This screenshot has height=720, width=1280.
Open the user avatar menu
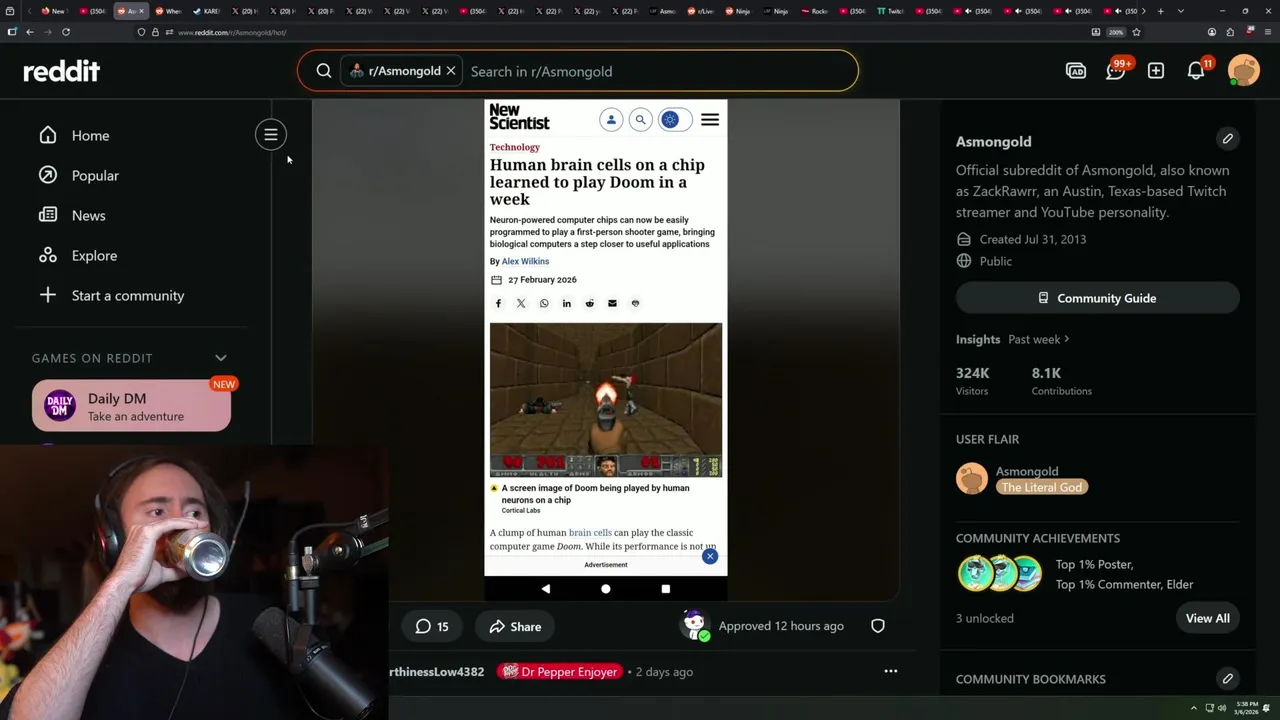click(1244, 70)
